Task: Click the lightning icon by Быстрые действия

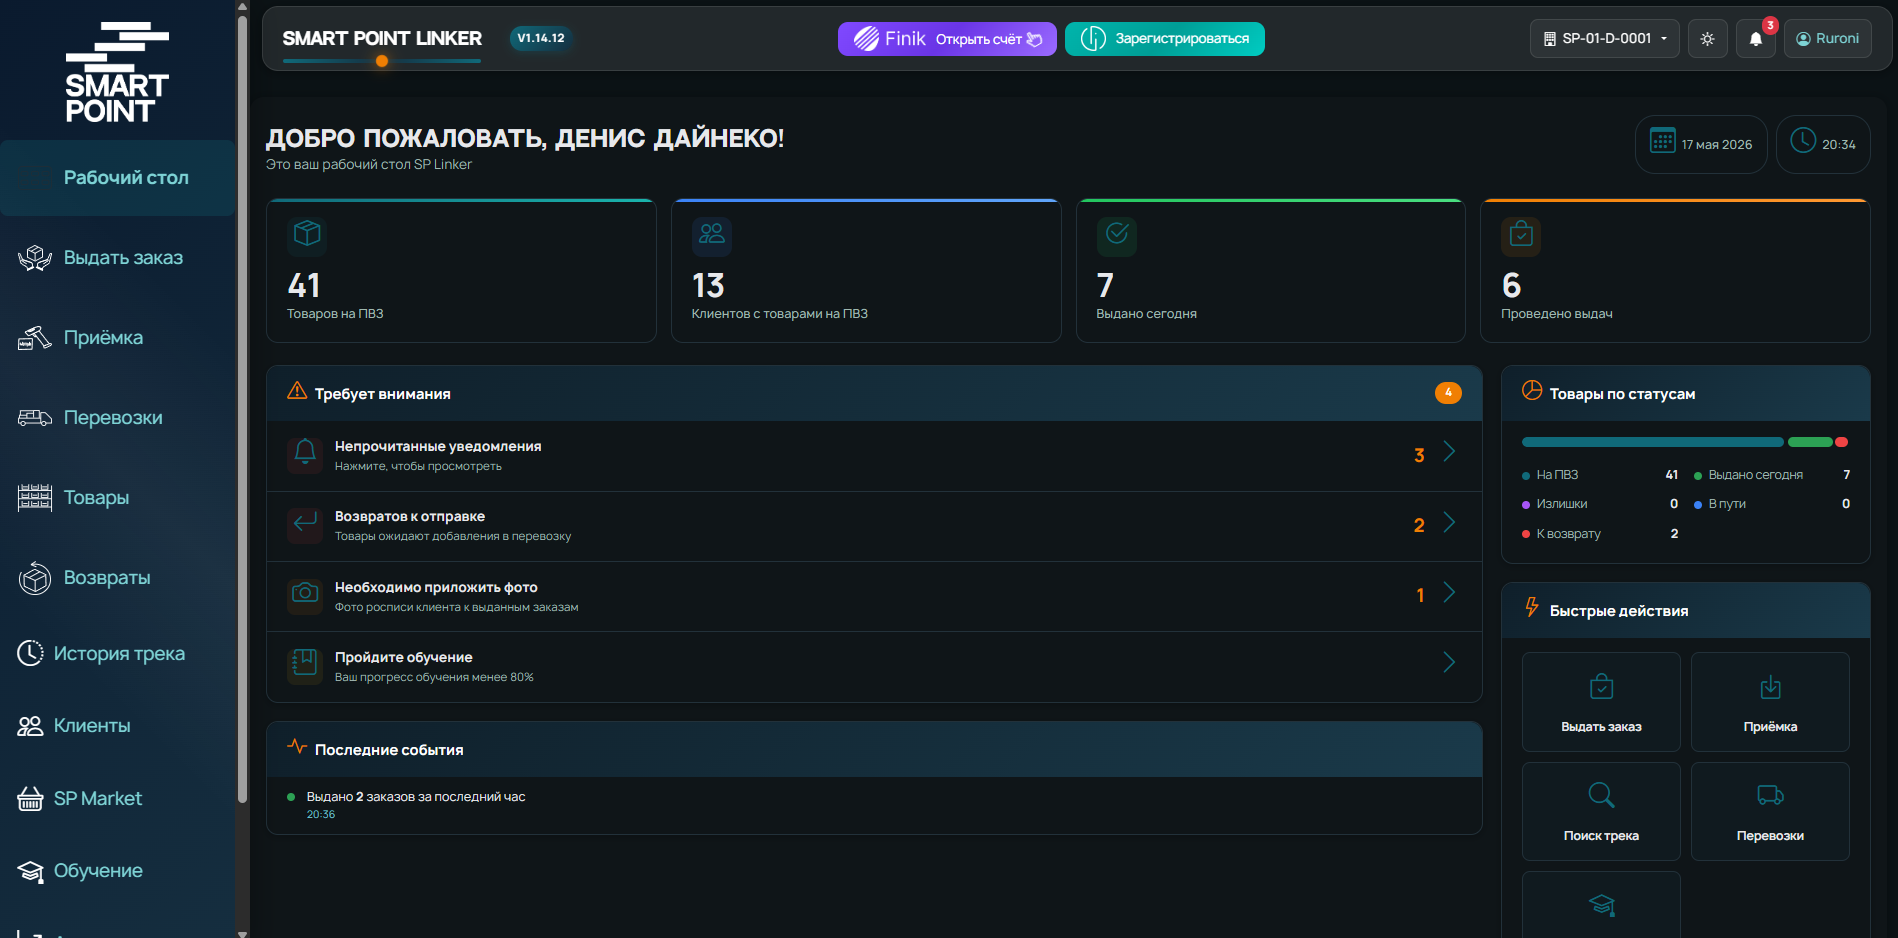Action: (1532, 607)
